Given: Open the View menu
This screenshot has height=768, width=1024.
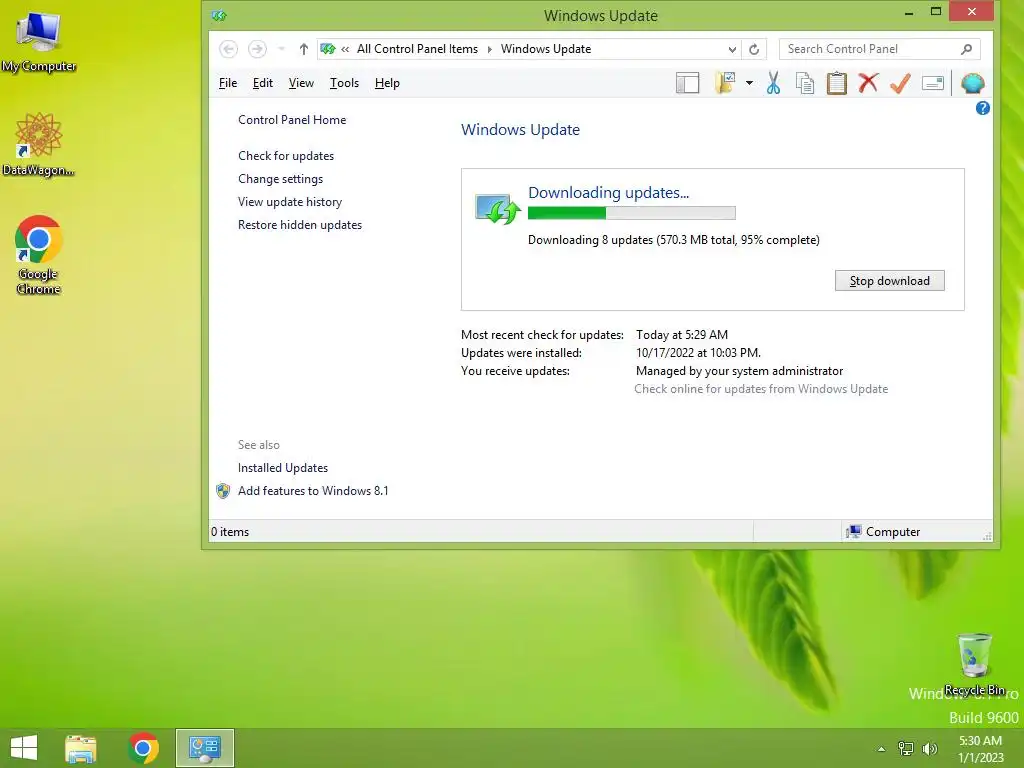Looking at the screenshot, I should [301, 83].
